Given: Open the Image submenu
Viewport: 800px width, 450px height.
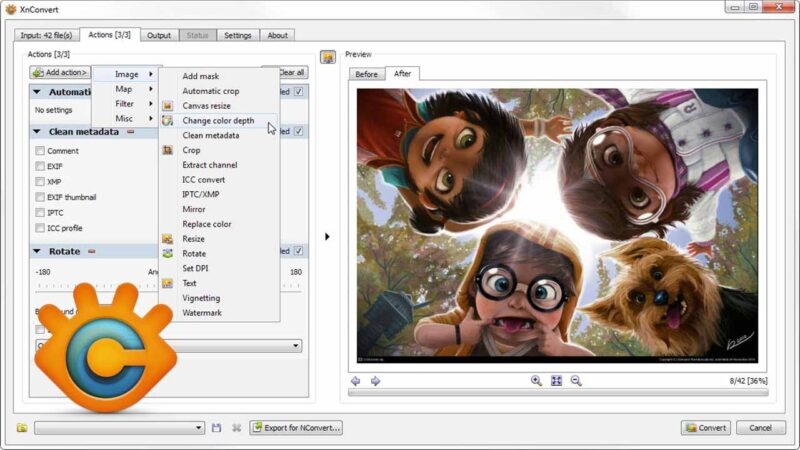Looking at the screenshot, I should pyautogui.click(x=125, y=74).
